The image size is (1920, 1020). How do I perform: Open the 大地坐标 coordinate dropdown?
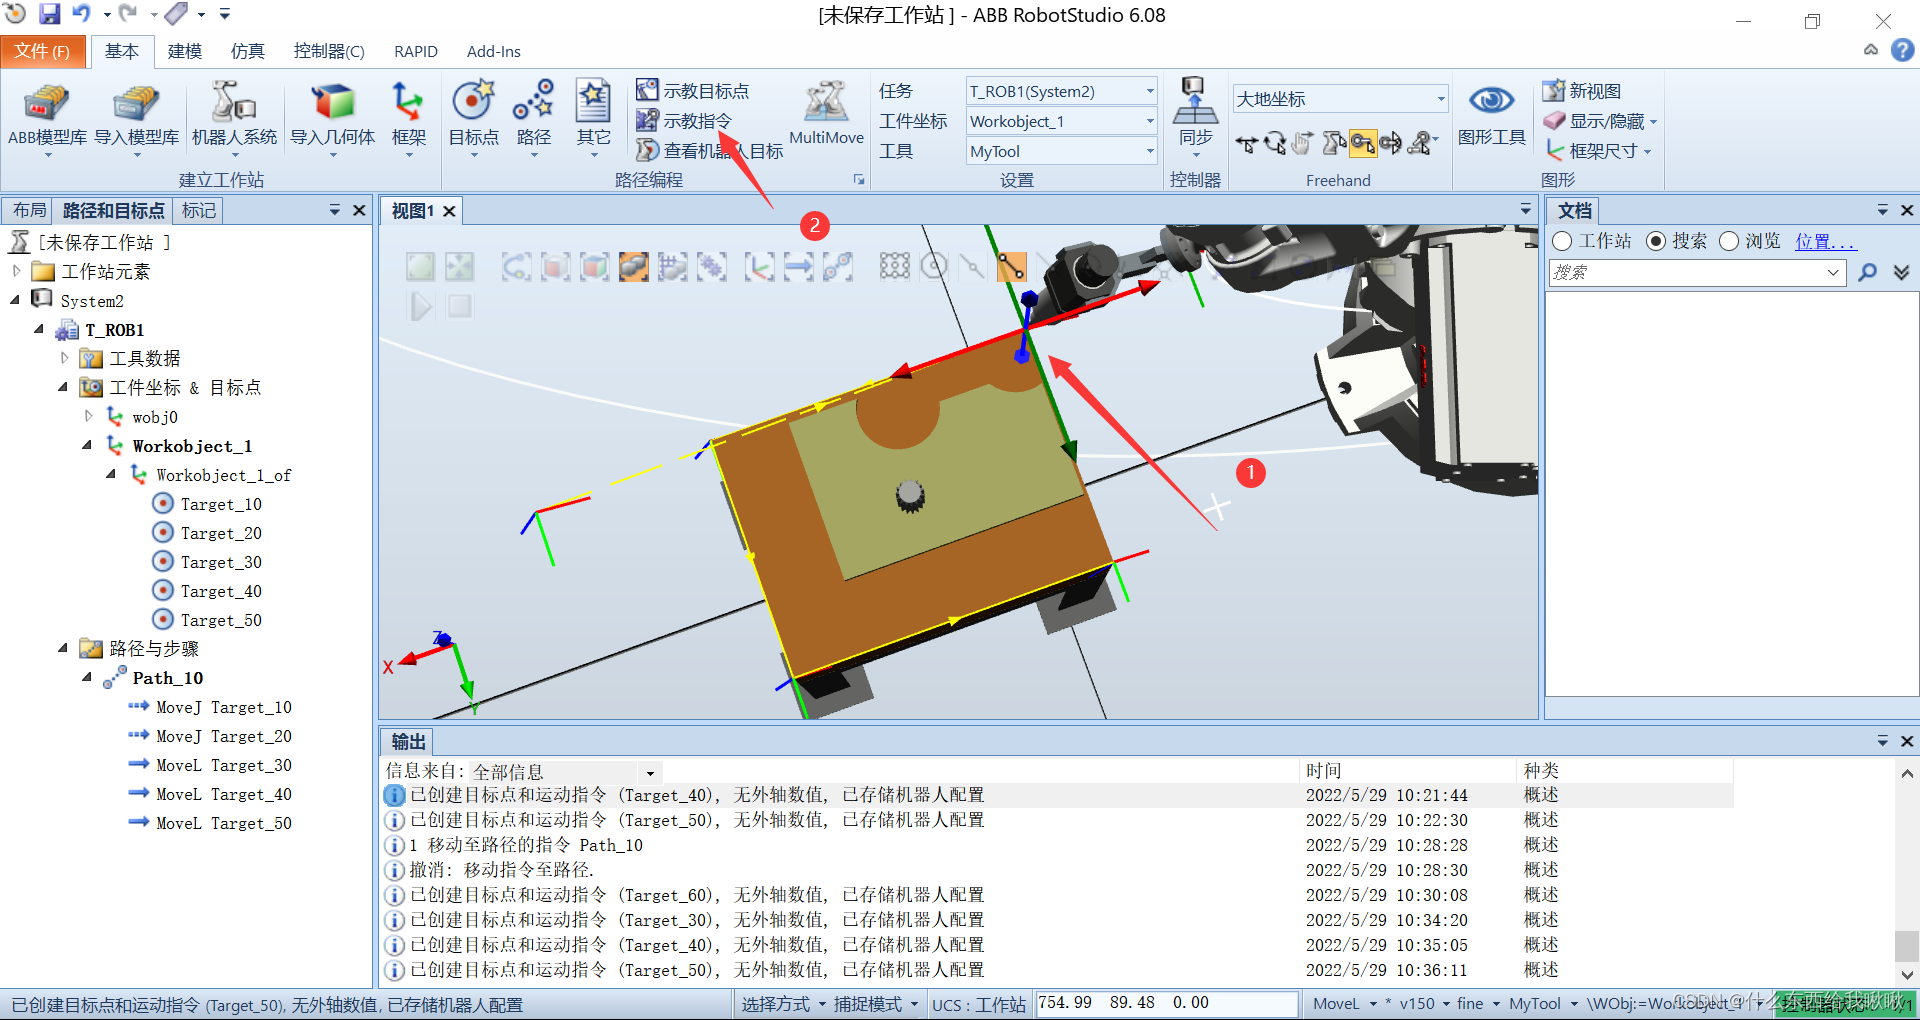[x=1440, y=98]
